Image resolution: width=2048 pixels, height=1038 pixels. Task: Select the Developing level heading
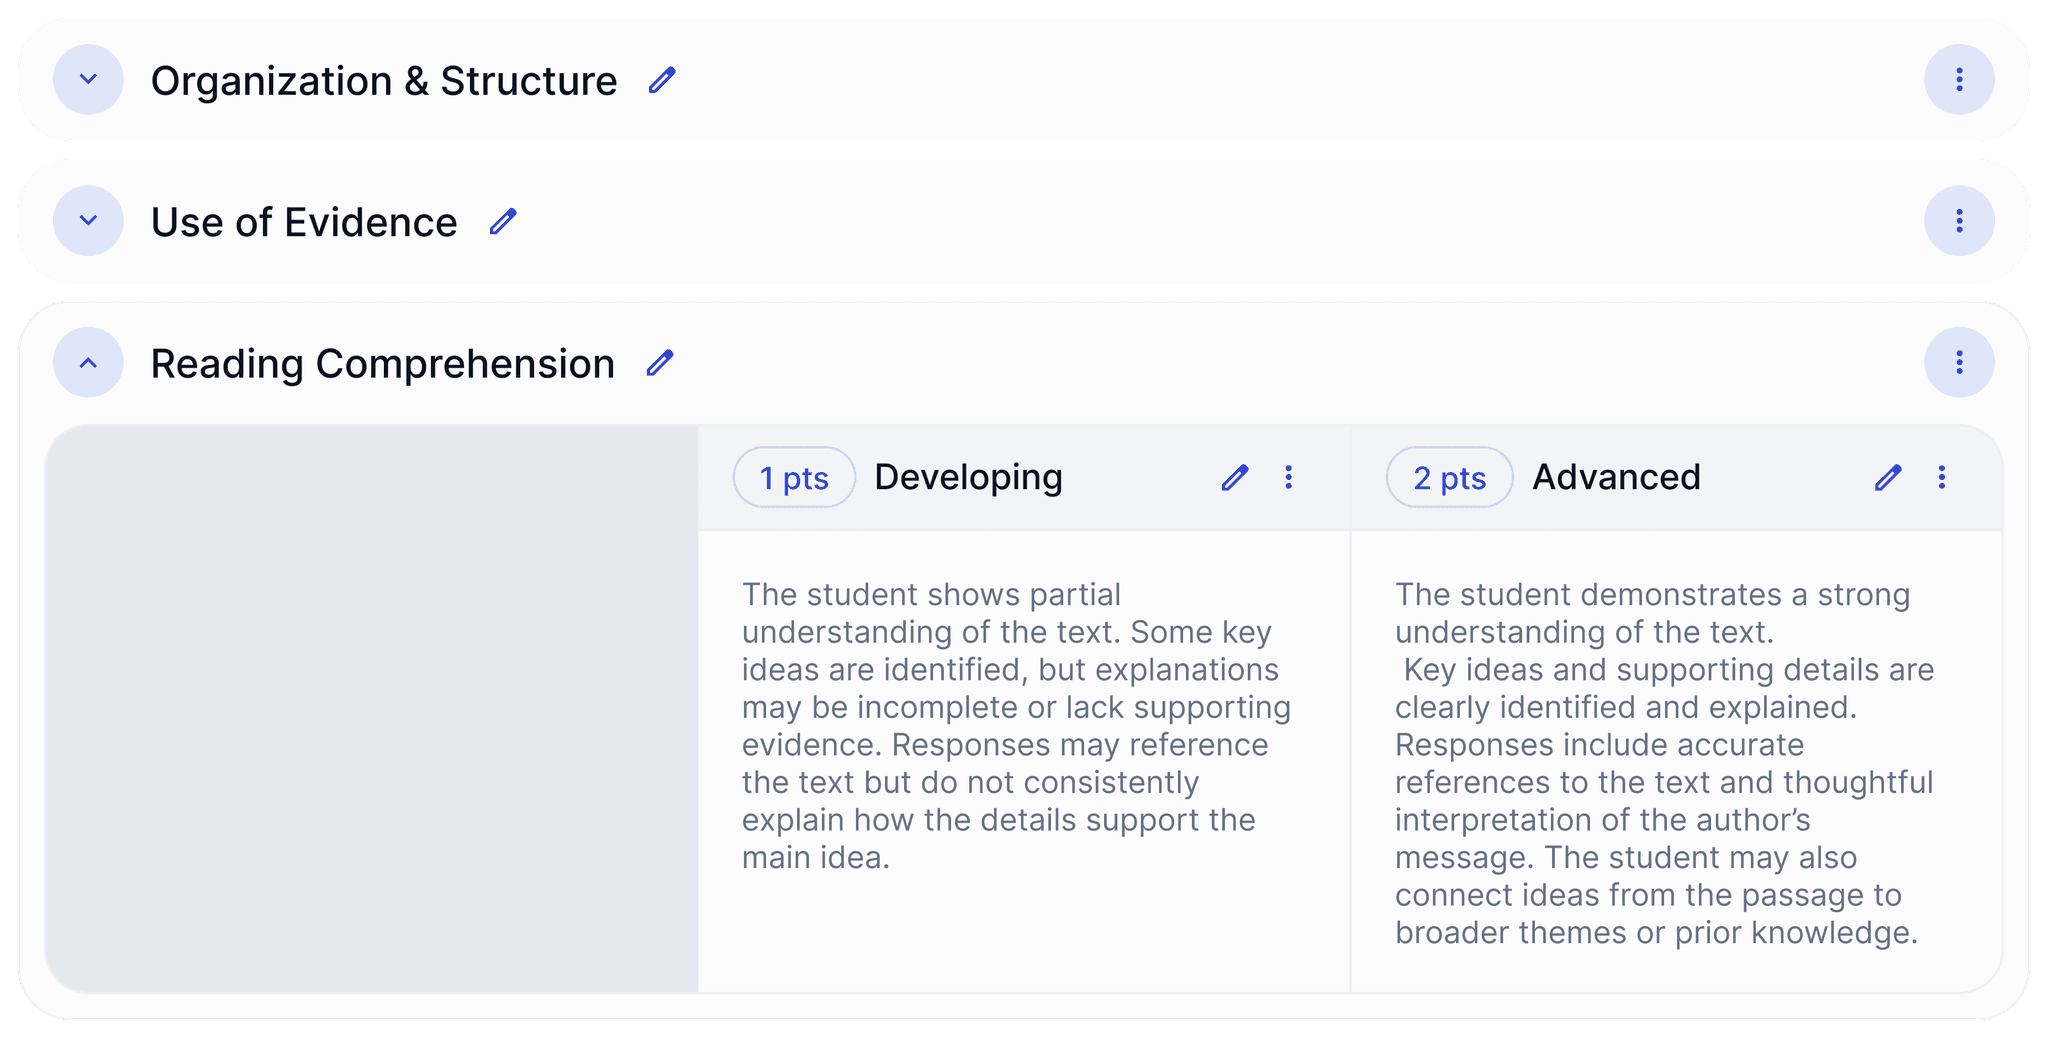click(x=968, y=477)
